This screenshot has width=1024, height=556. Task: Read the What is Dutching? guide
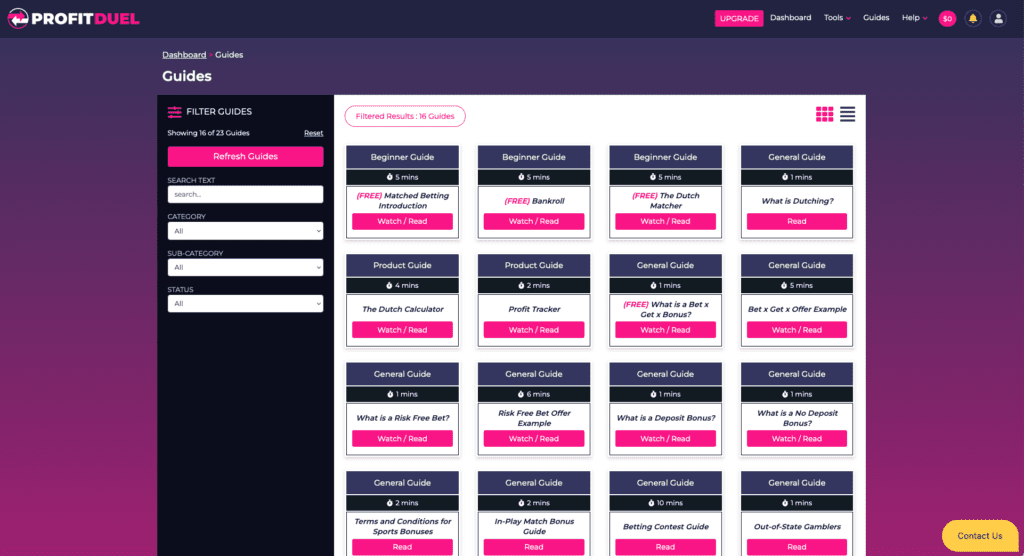tap(797, 221)
